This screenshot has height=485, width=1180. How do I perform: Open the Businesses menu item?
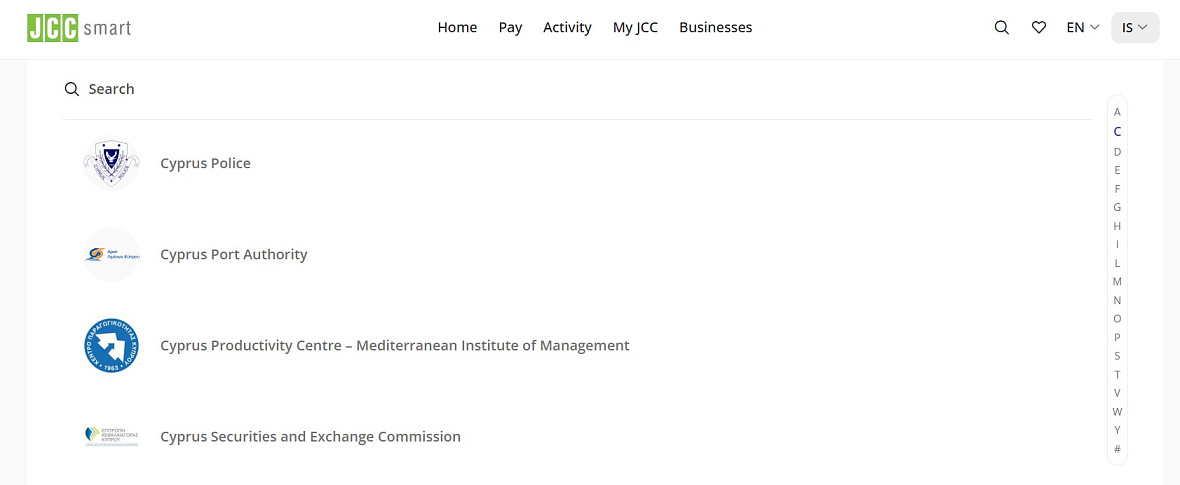716,28
